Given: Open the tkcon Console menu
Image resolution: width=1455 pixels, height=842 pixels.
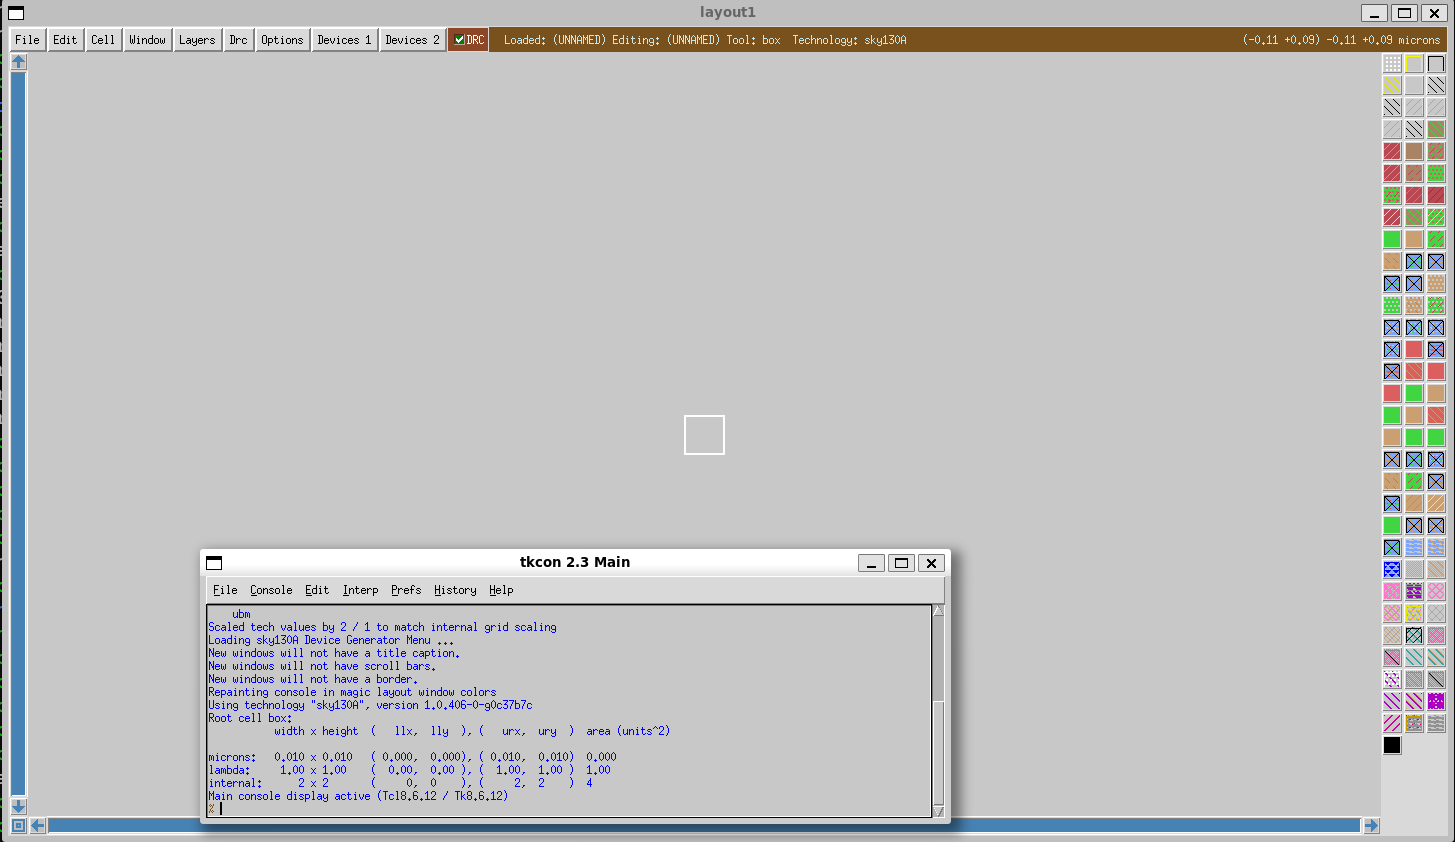Looking at the screenshot, I should (271, 590).
